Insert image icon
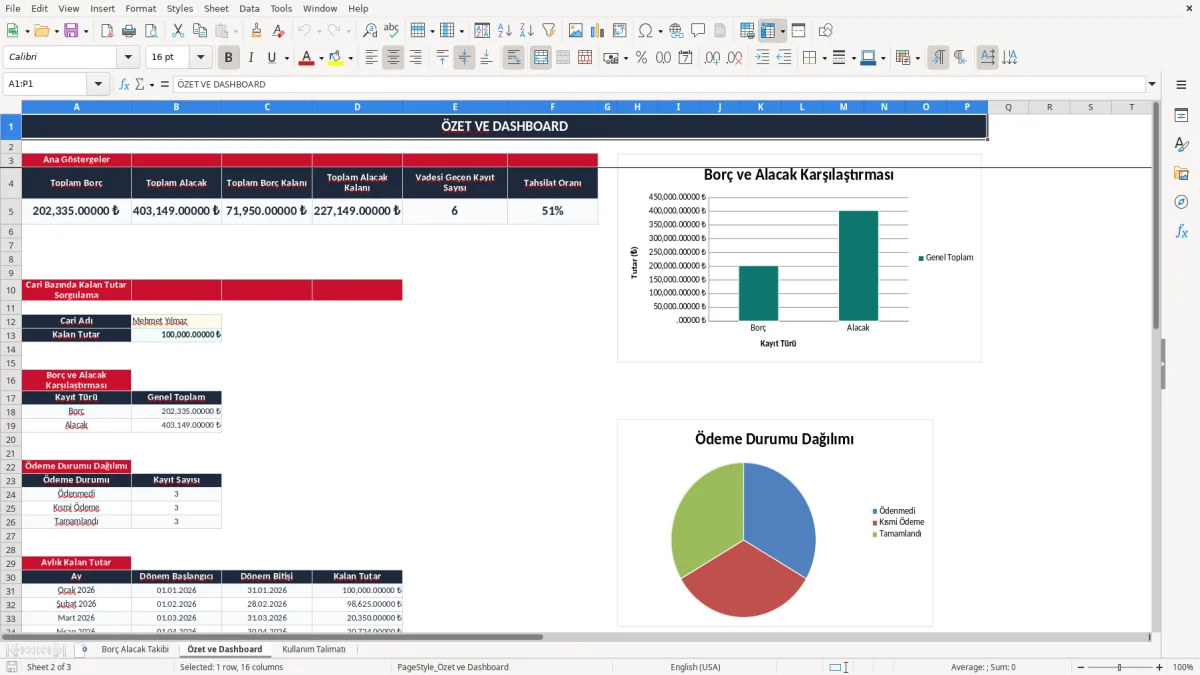Screen dimensions: 1200x675 [576, 31]
